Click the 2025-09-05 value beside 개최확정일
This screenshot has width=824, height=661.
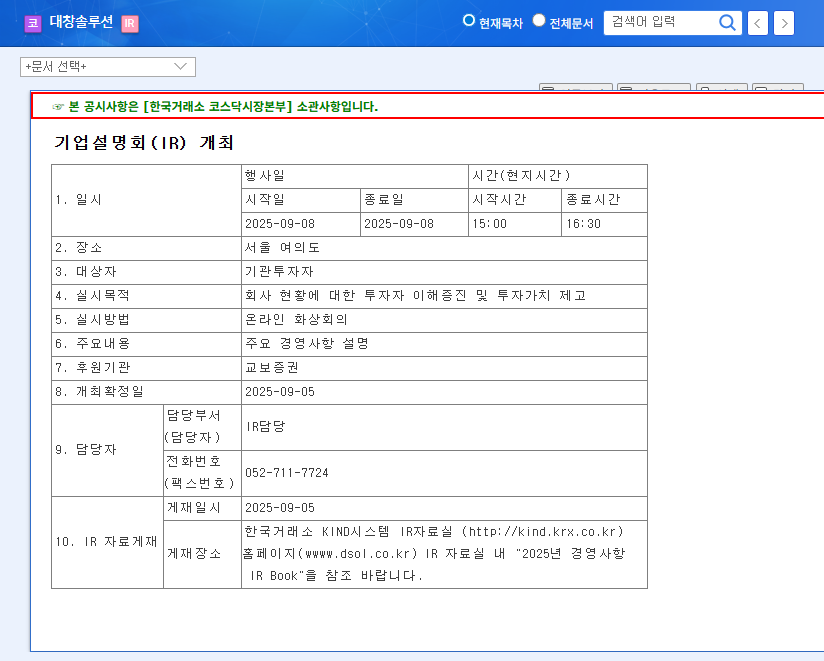280,391
